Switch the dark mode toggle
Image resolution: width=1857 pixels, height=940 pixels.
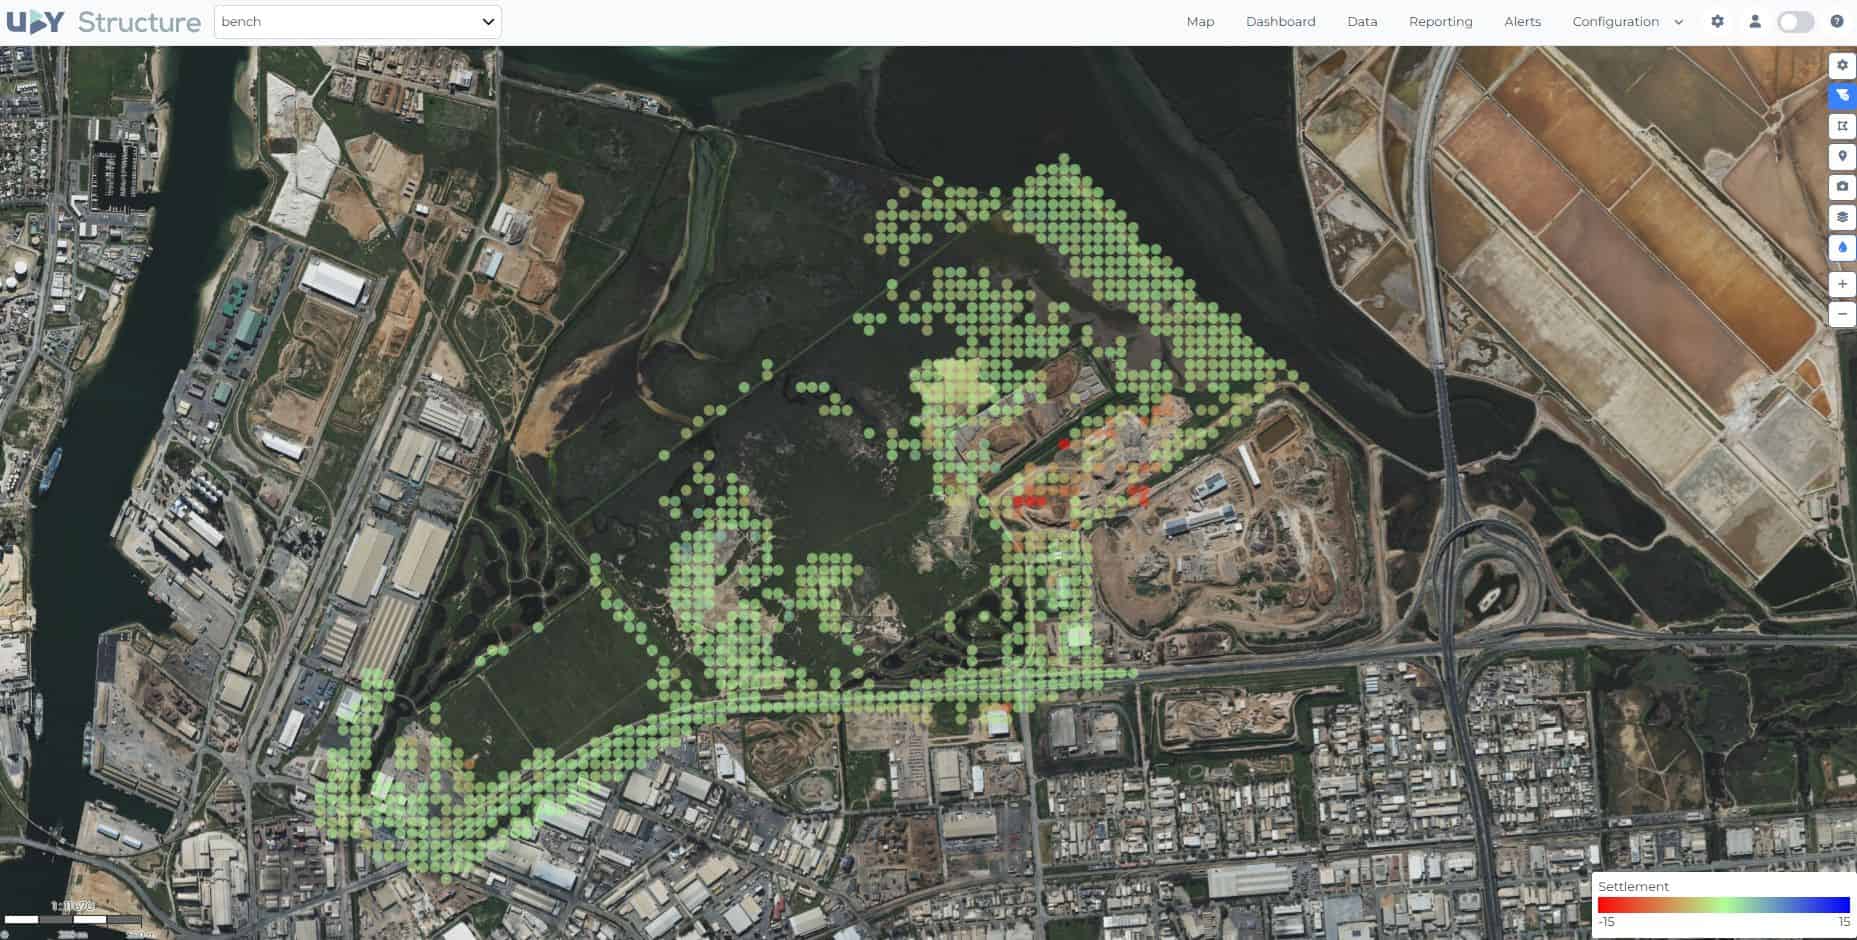[1795, 20]
